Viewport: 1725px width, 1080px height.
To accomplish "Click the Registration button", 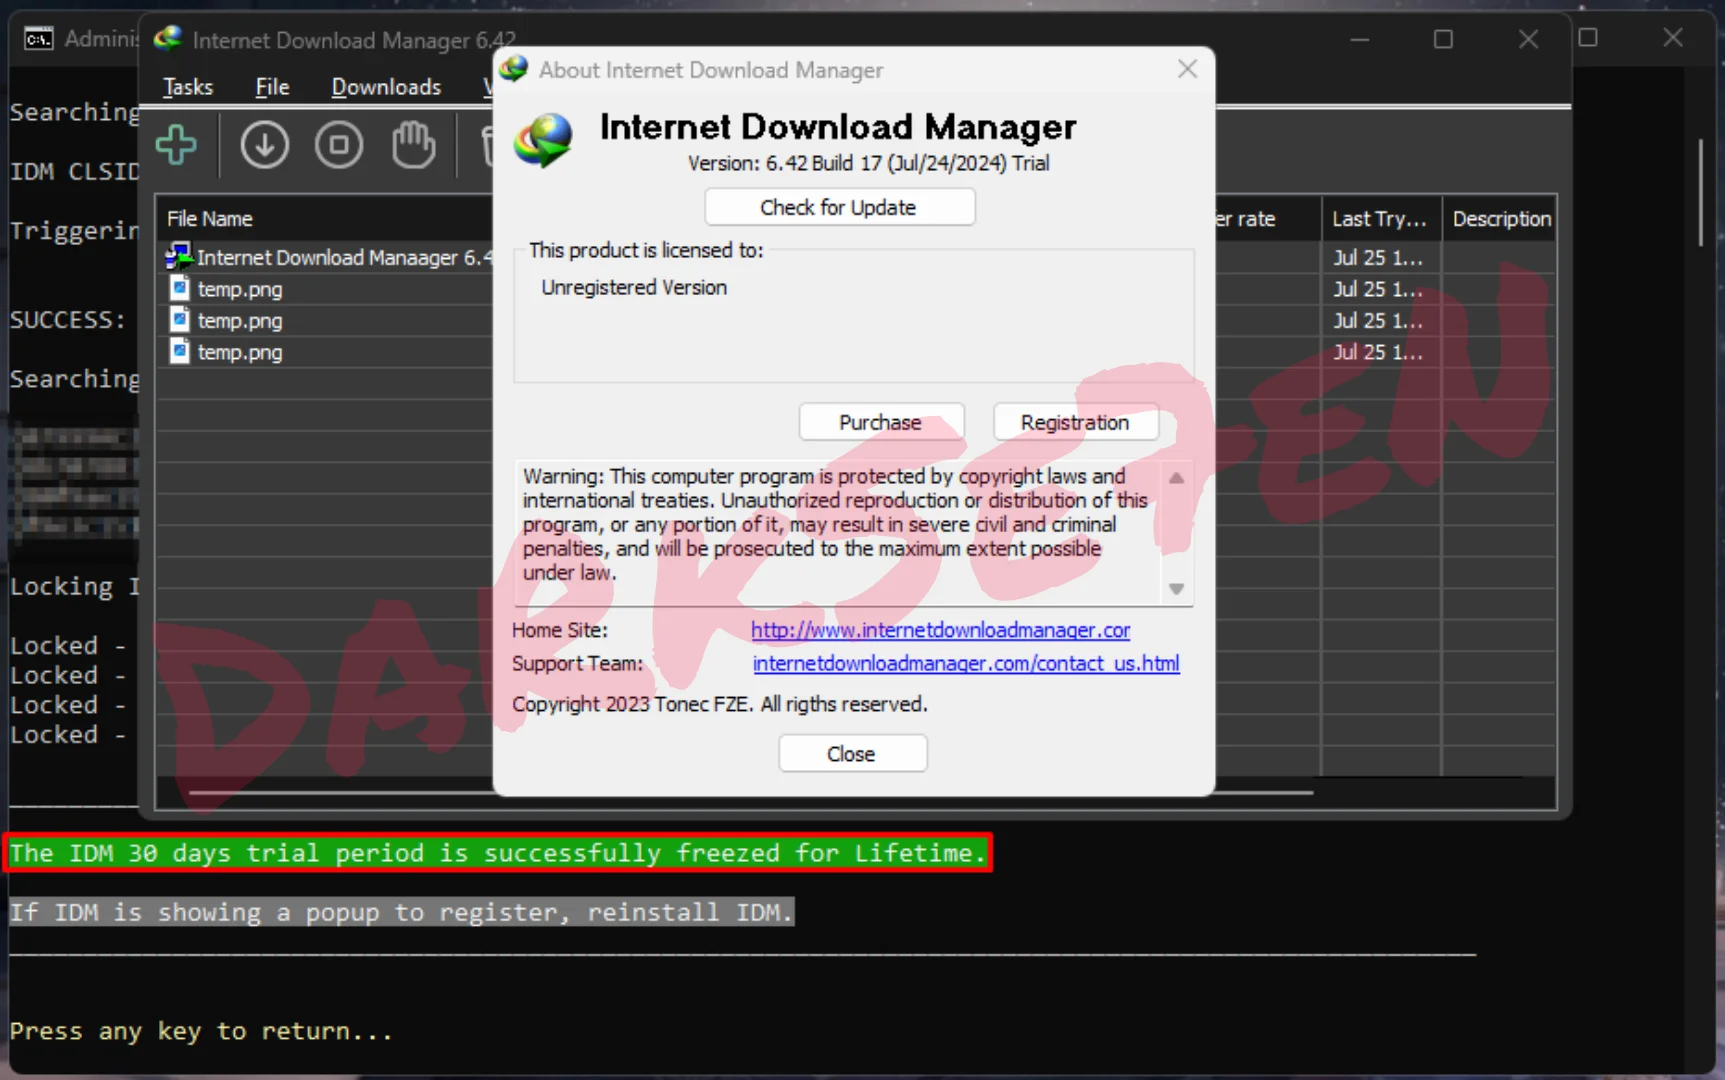I will click(1075, 422).
